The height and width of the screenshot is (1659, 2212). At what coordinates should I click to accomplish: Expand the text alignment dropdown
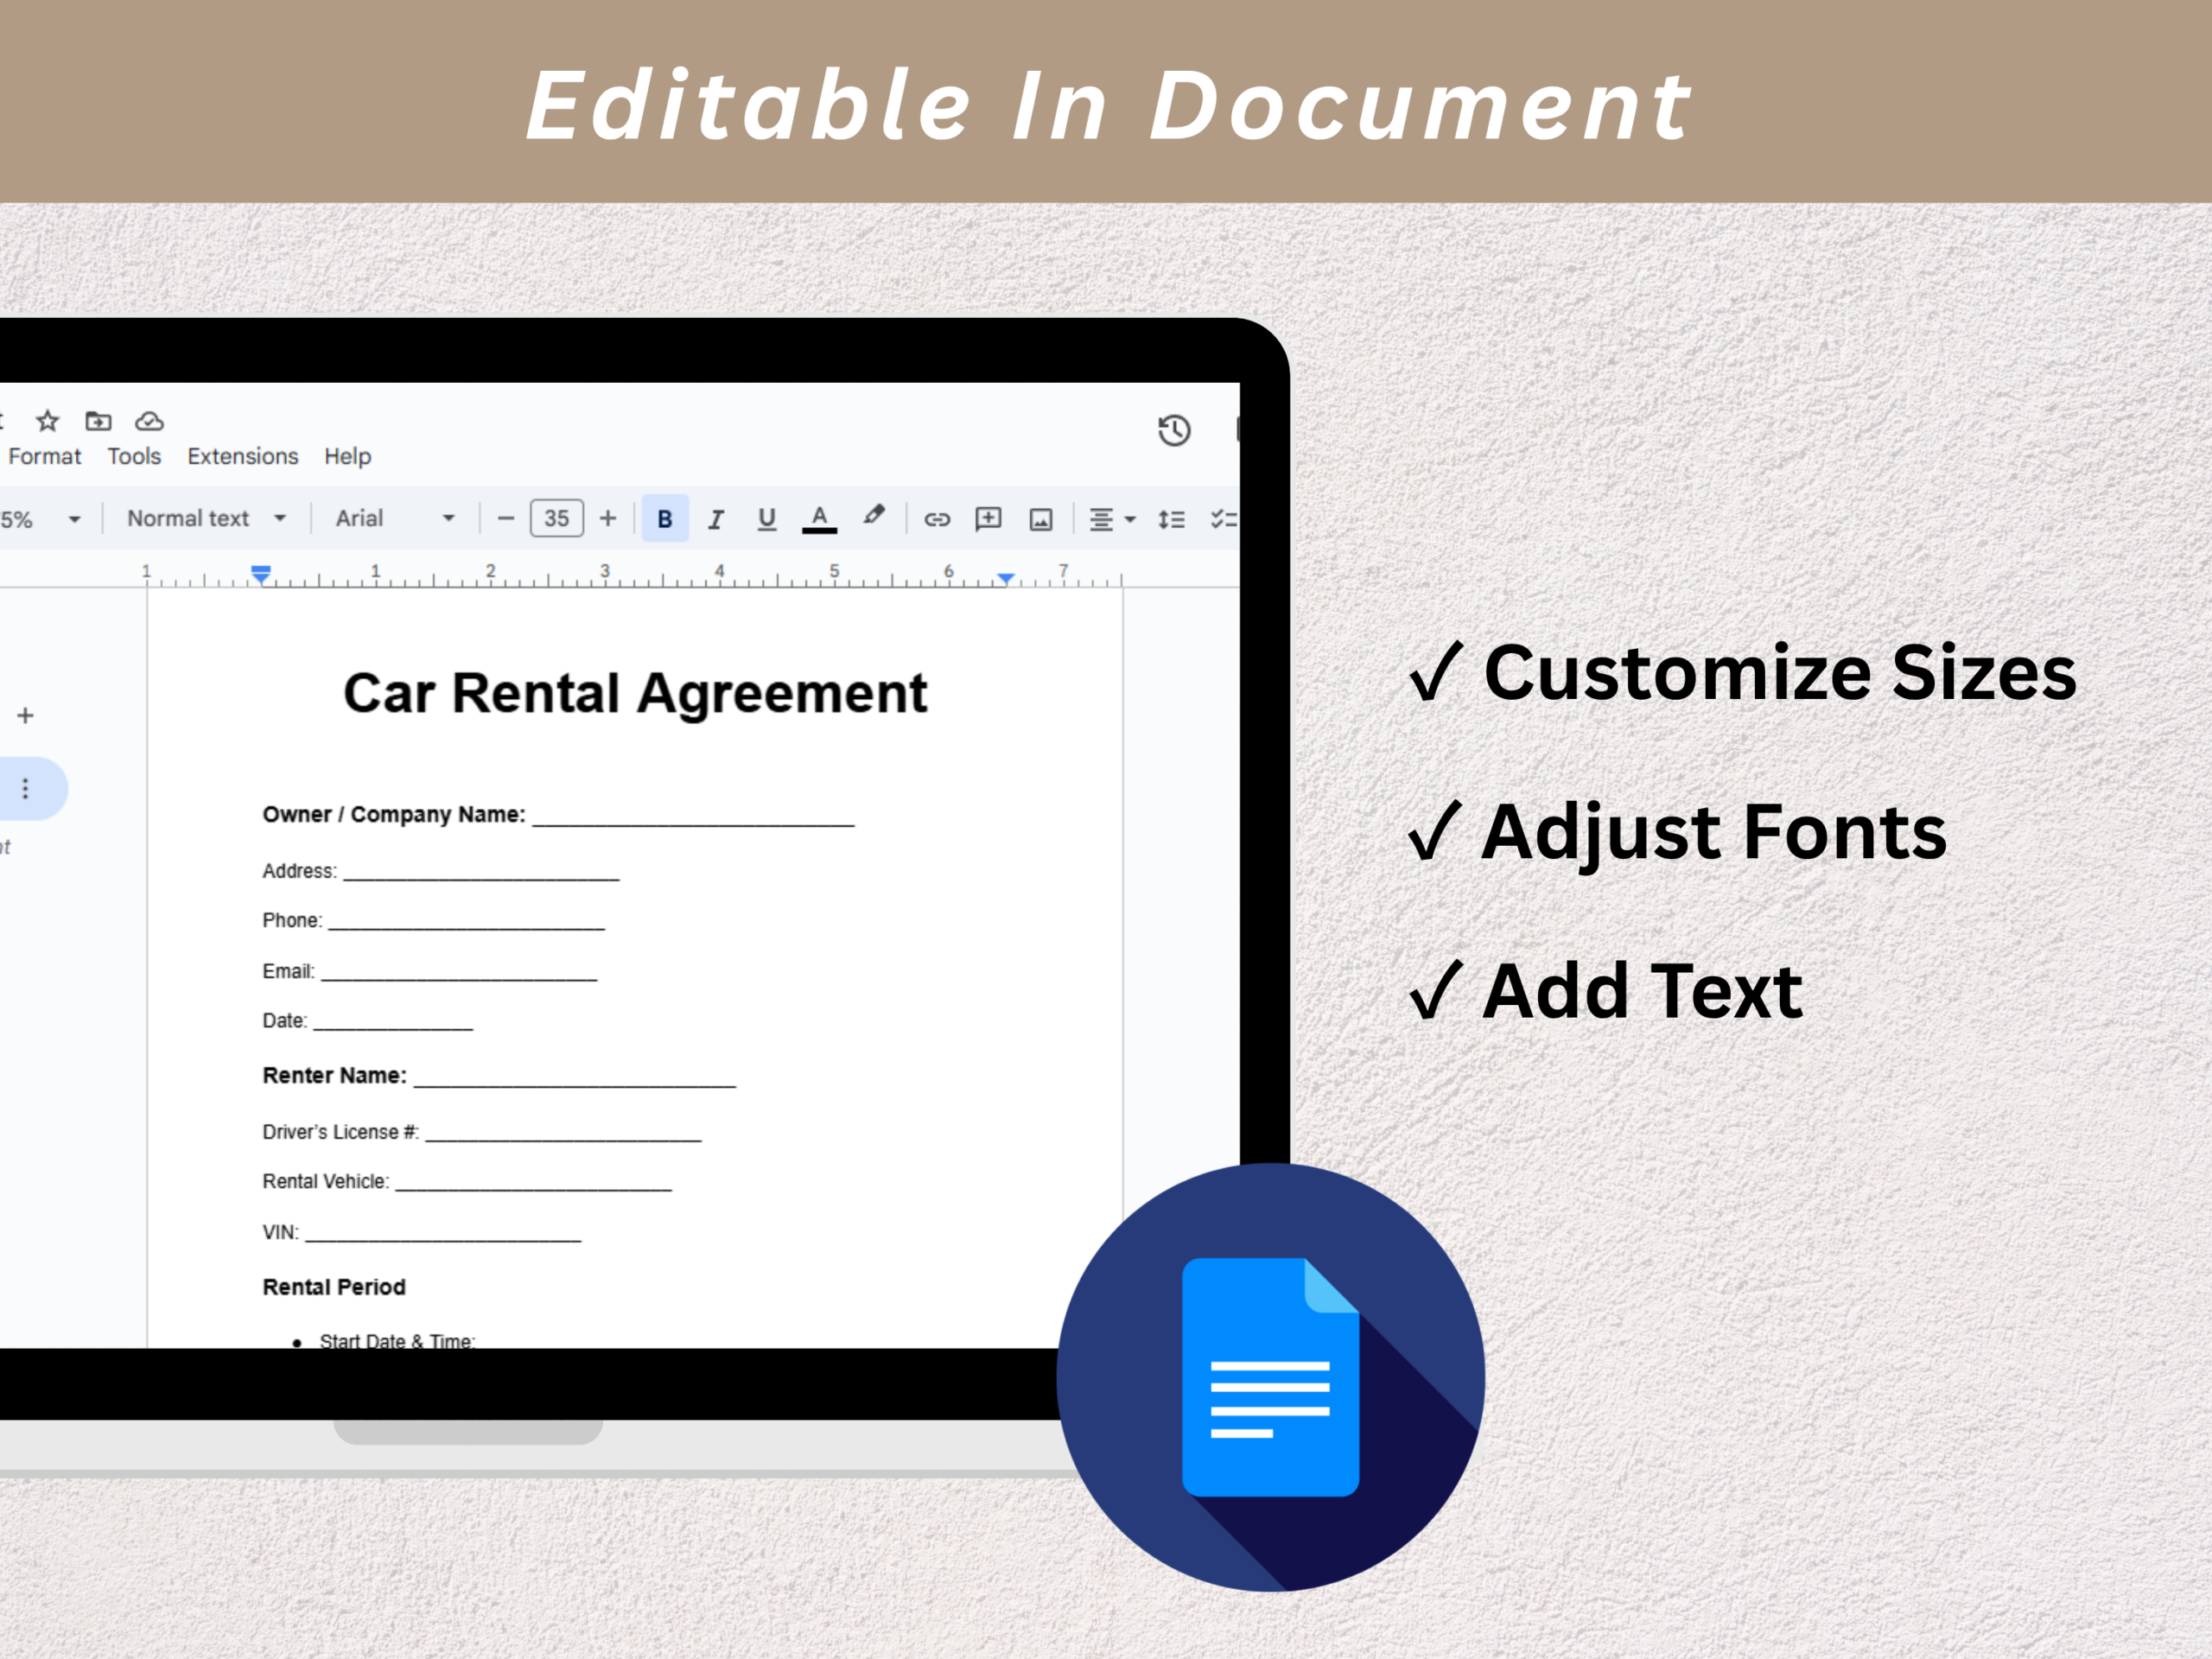[1111, 519]
